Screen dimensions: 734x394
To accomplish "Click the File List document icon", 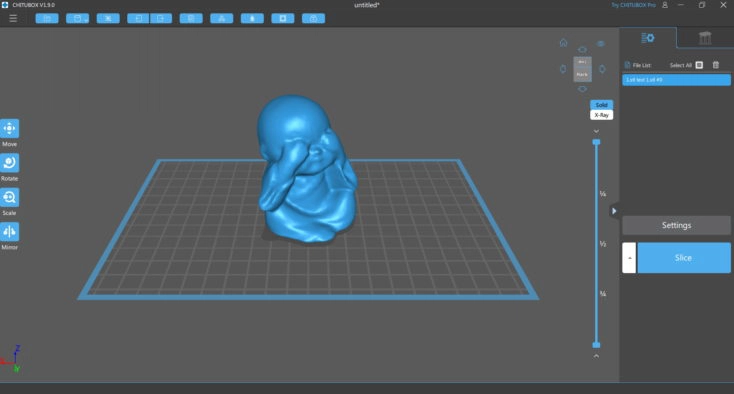I will click(x=627, y=65).
